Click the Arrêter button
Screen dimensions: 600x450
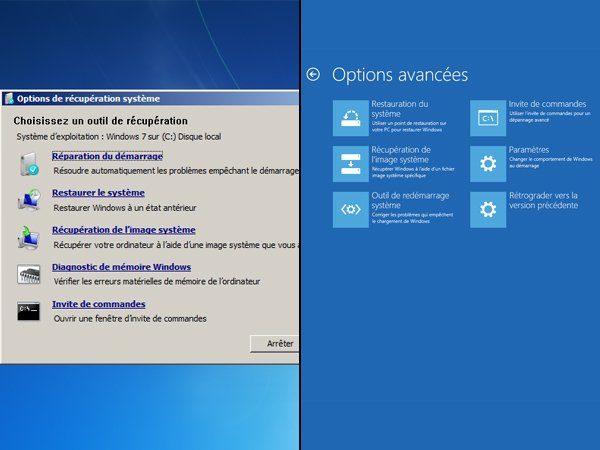point(275,344)
